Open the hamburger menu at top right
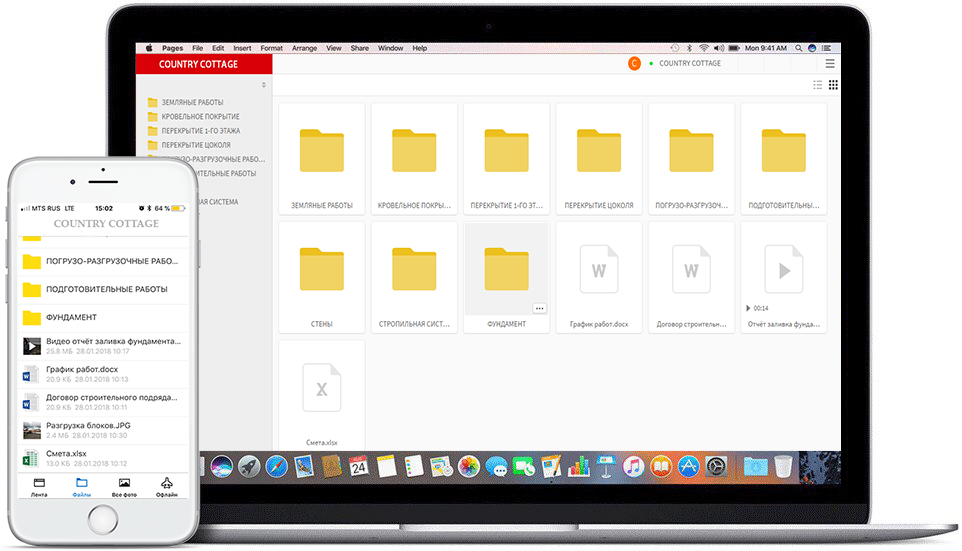 tap(830, 64)
